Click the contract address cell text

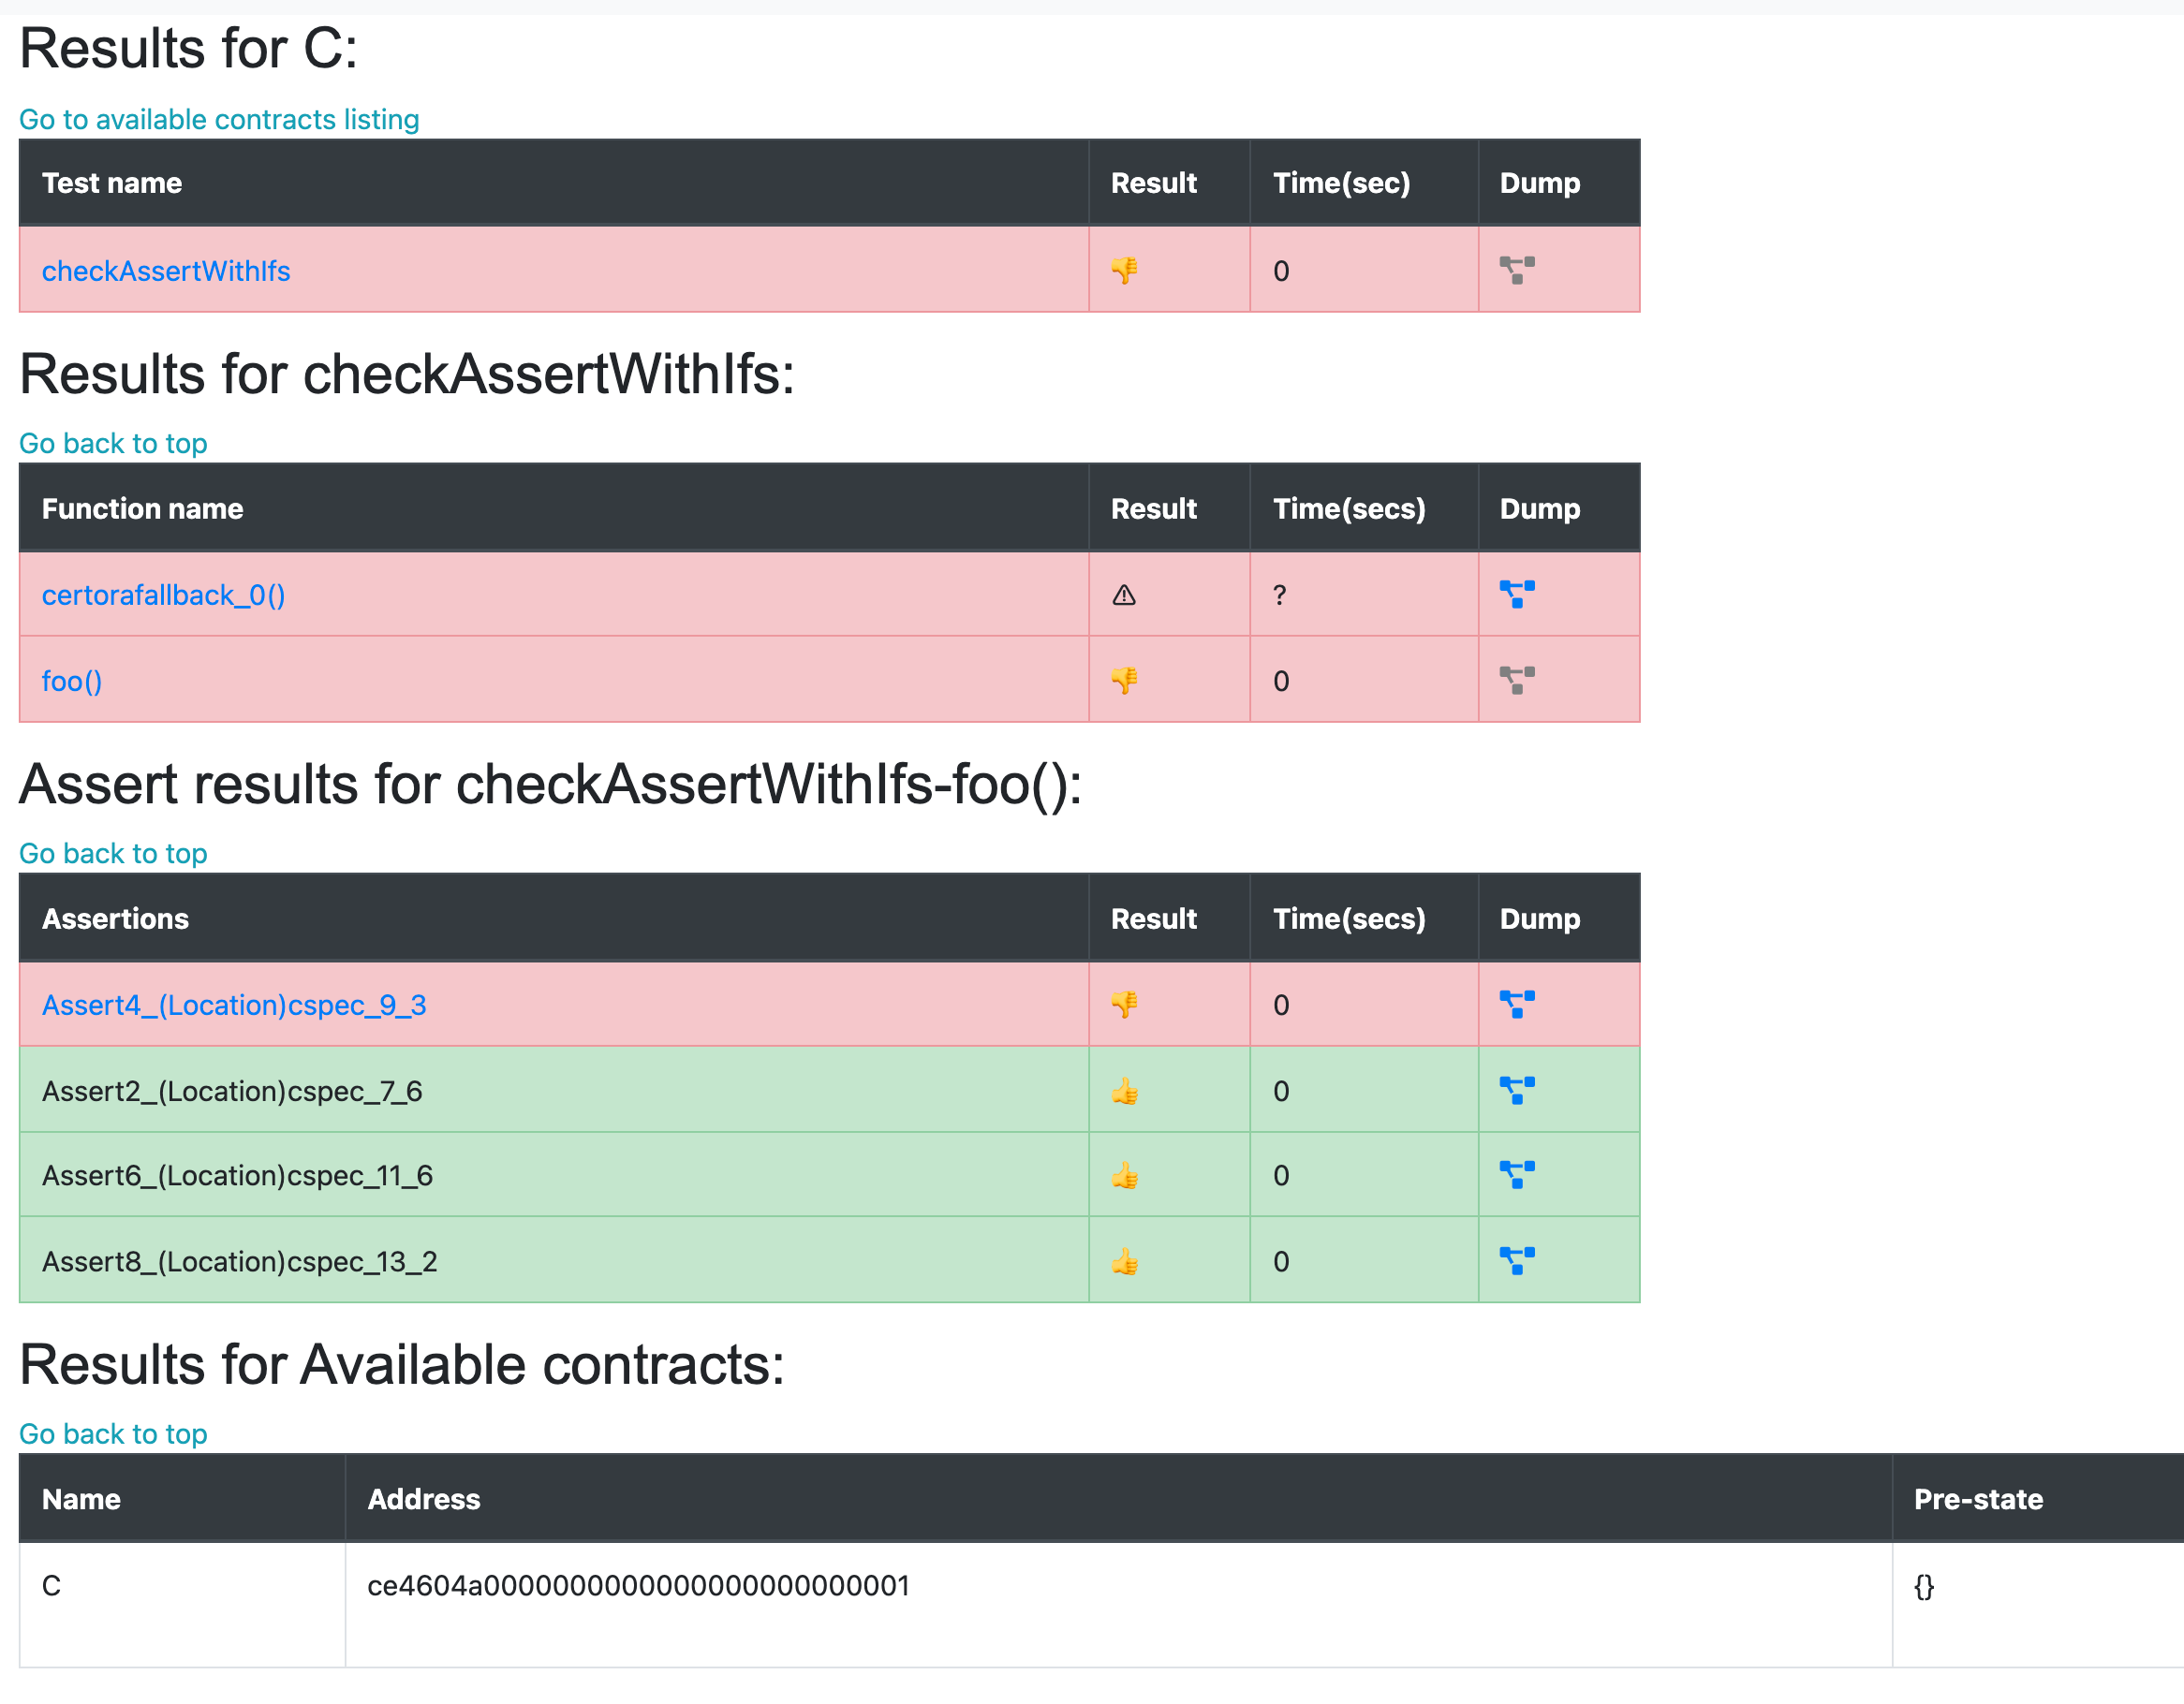[x=638, y=1585]
